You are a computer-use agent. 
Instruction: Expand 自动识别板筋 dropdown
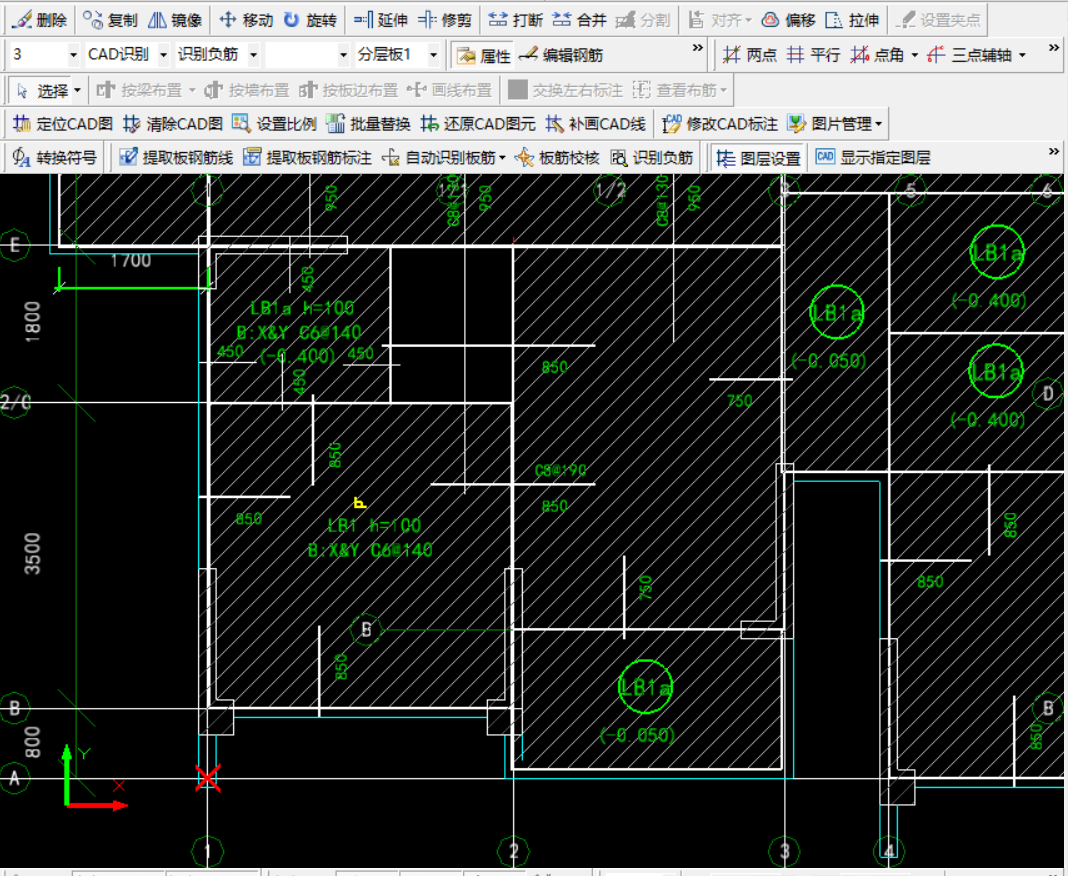502,157
